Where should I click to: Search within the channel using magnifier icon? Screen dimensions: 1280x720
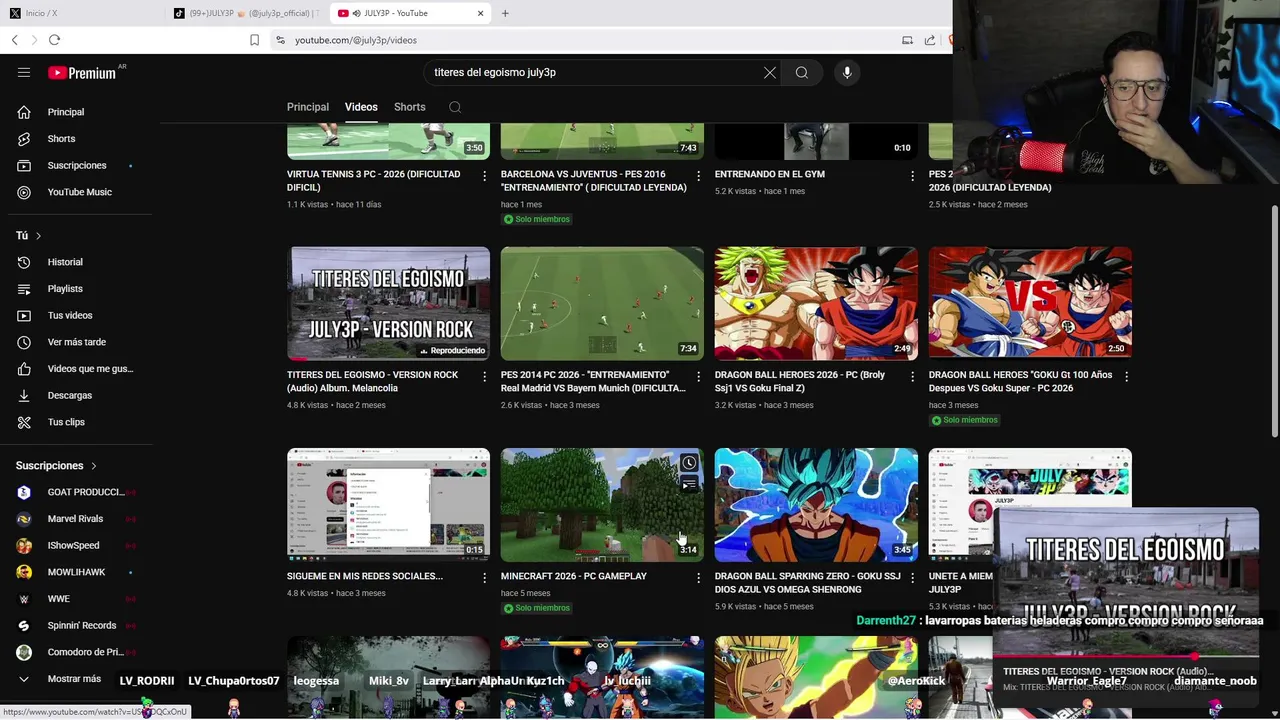pyautogui.click(x=455, y=107)
